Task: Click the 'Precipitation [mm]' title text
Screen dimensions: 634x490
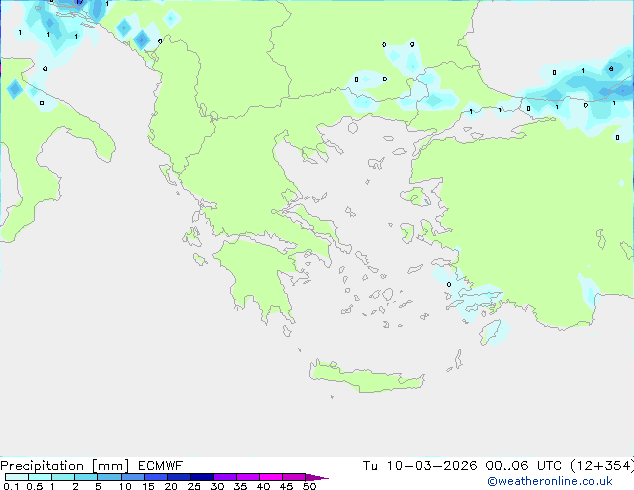Action: tap(64, 466)
